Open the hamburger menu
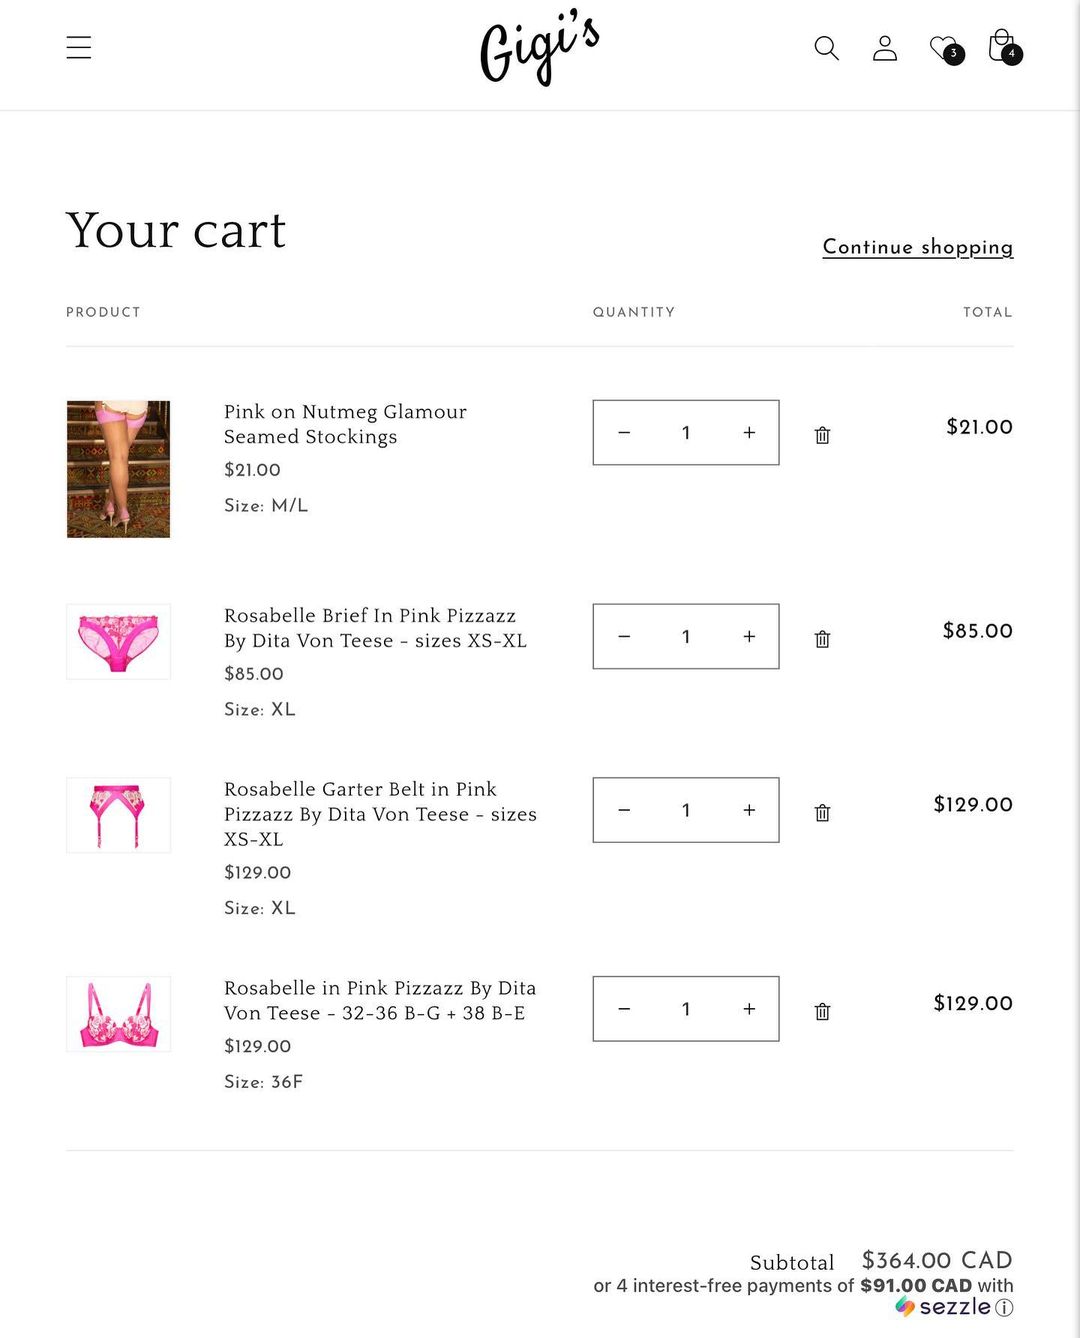This screenshot has width=1080, height=1338. [x=79, y=47]
